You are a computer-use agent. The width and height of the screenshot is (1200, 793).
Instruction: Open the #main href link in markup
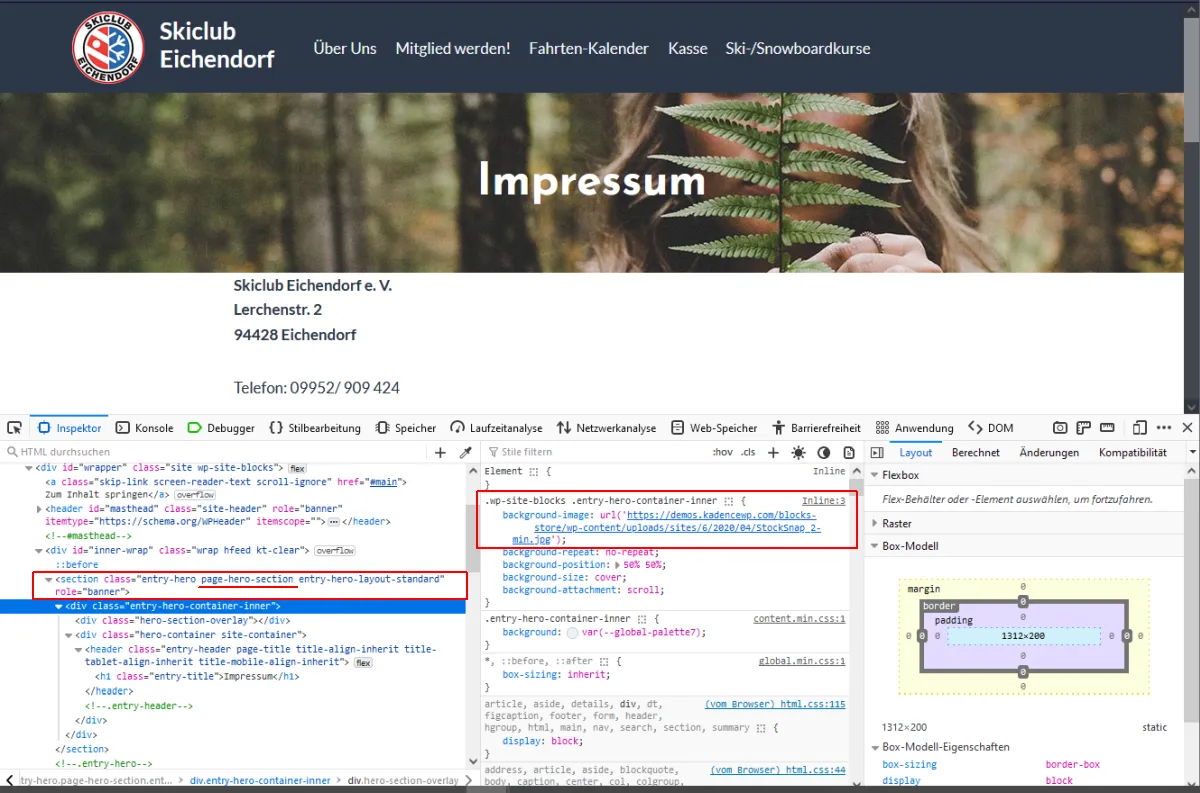click(384, 482)
